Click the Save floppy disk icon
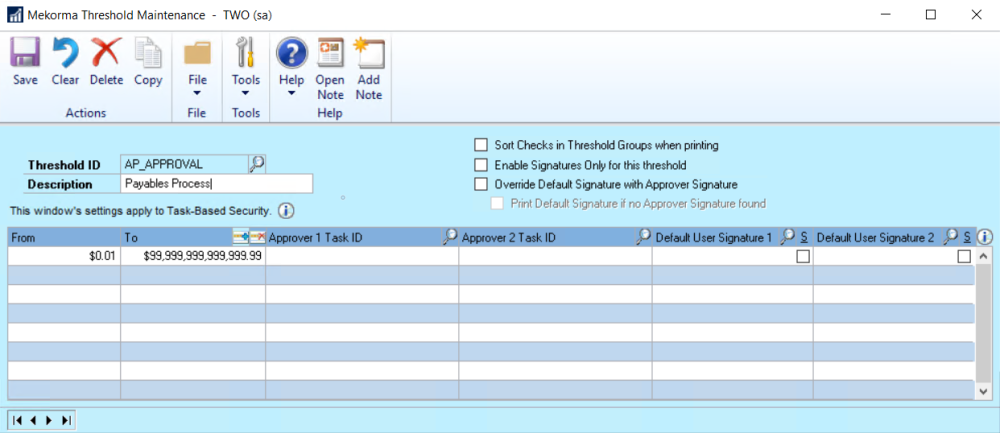Image resolution: width=1000 pixels, height=433 pixels. (x=25, y=52)
